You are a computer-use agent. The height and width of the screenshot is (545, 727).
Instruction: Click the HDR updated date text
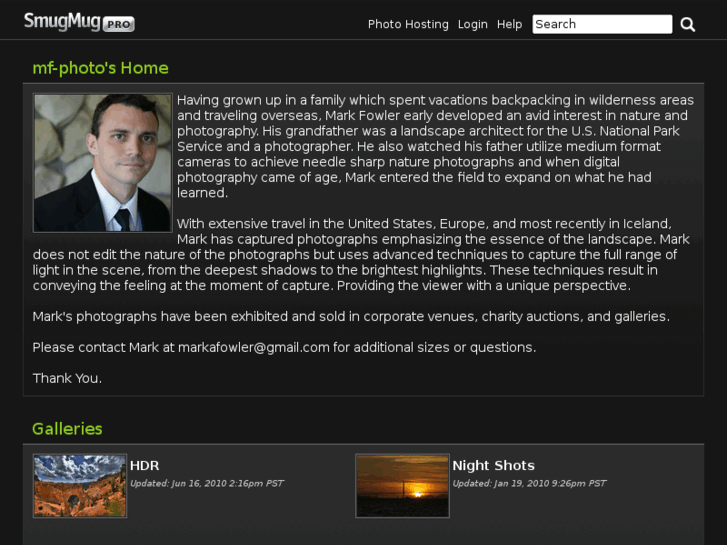(207, 484)
